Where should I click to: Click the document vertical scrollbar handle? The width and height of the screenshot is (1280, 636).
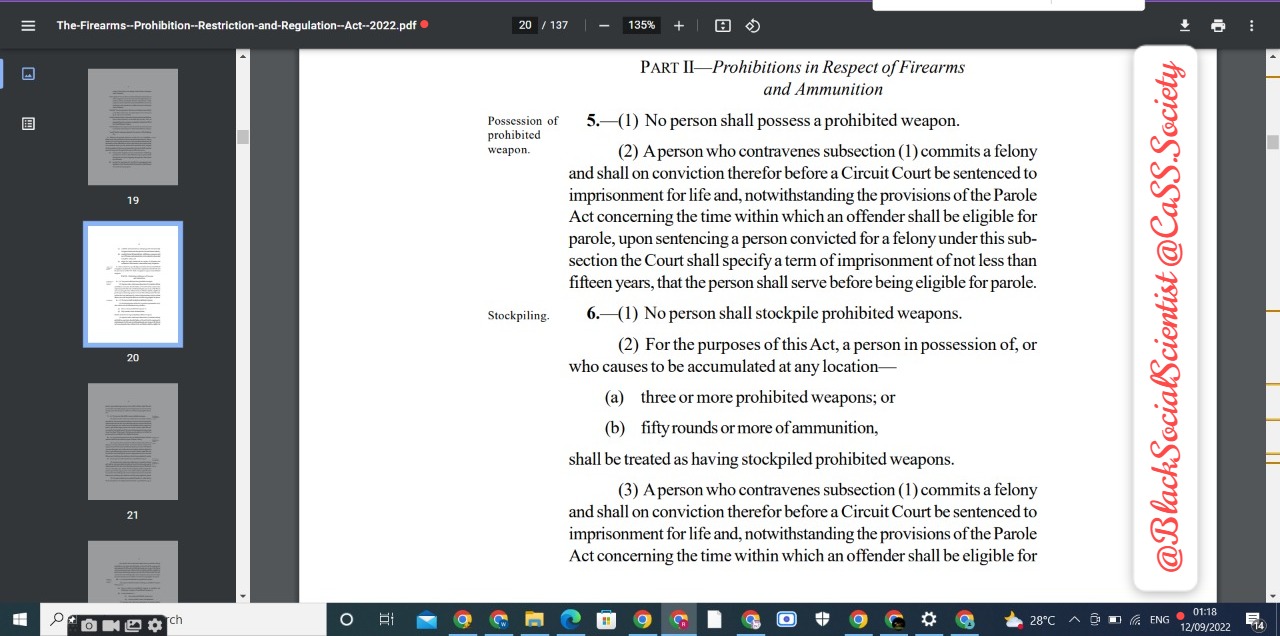coord(1272,142)
